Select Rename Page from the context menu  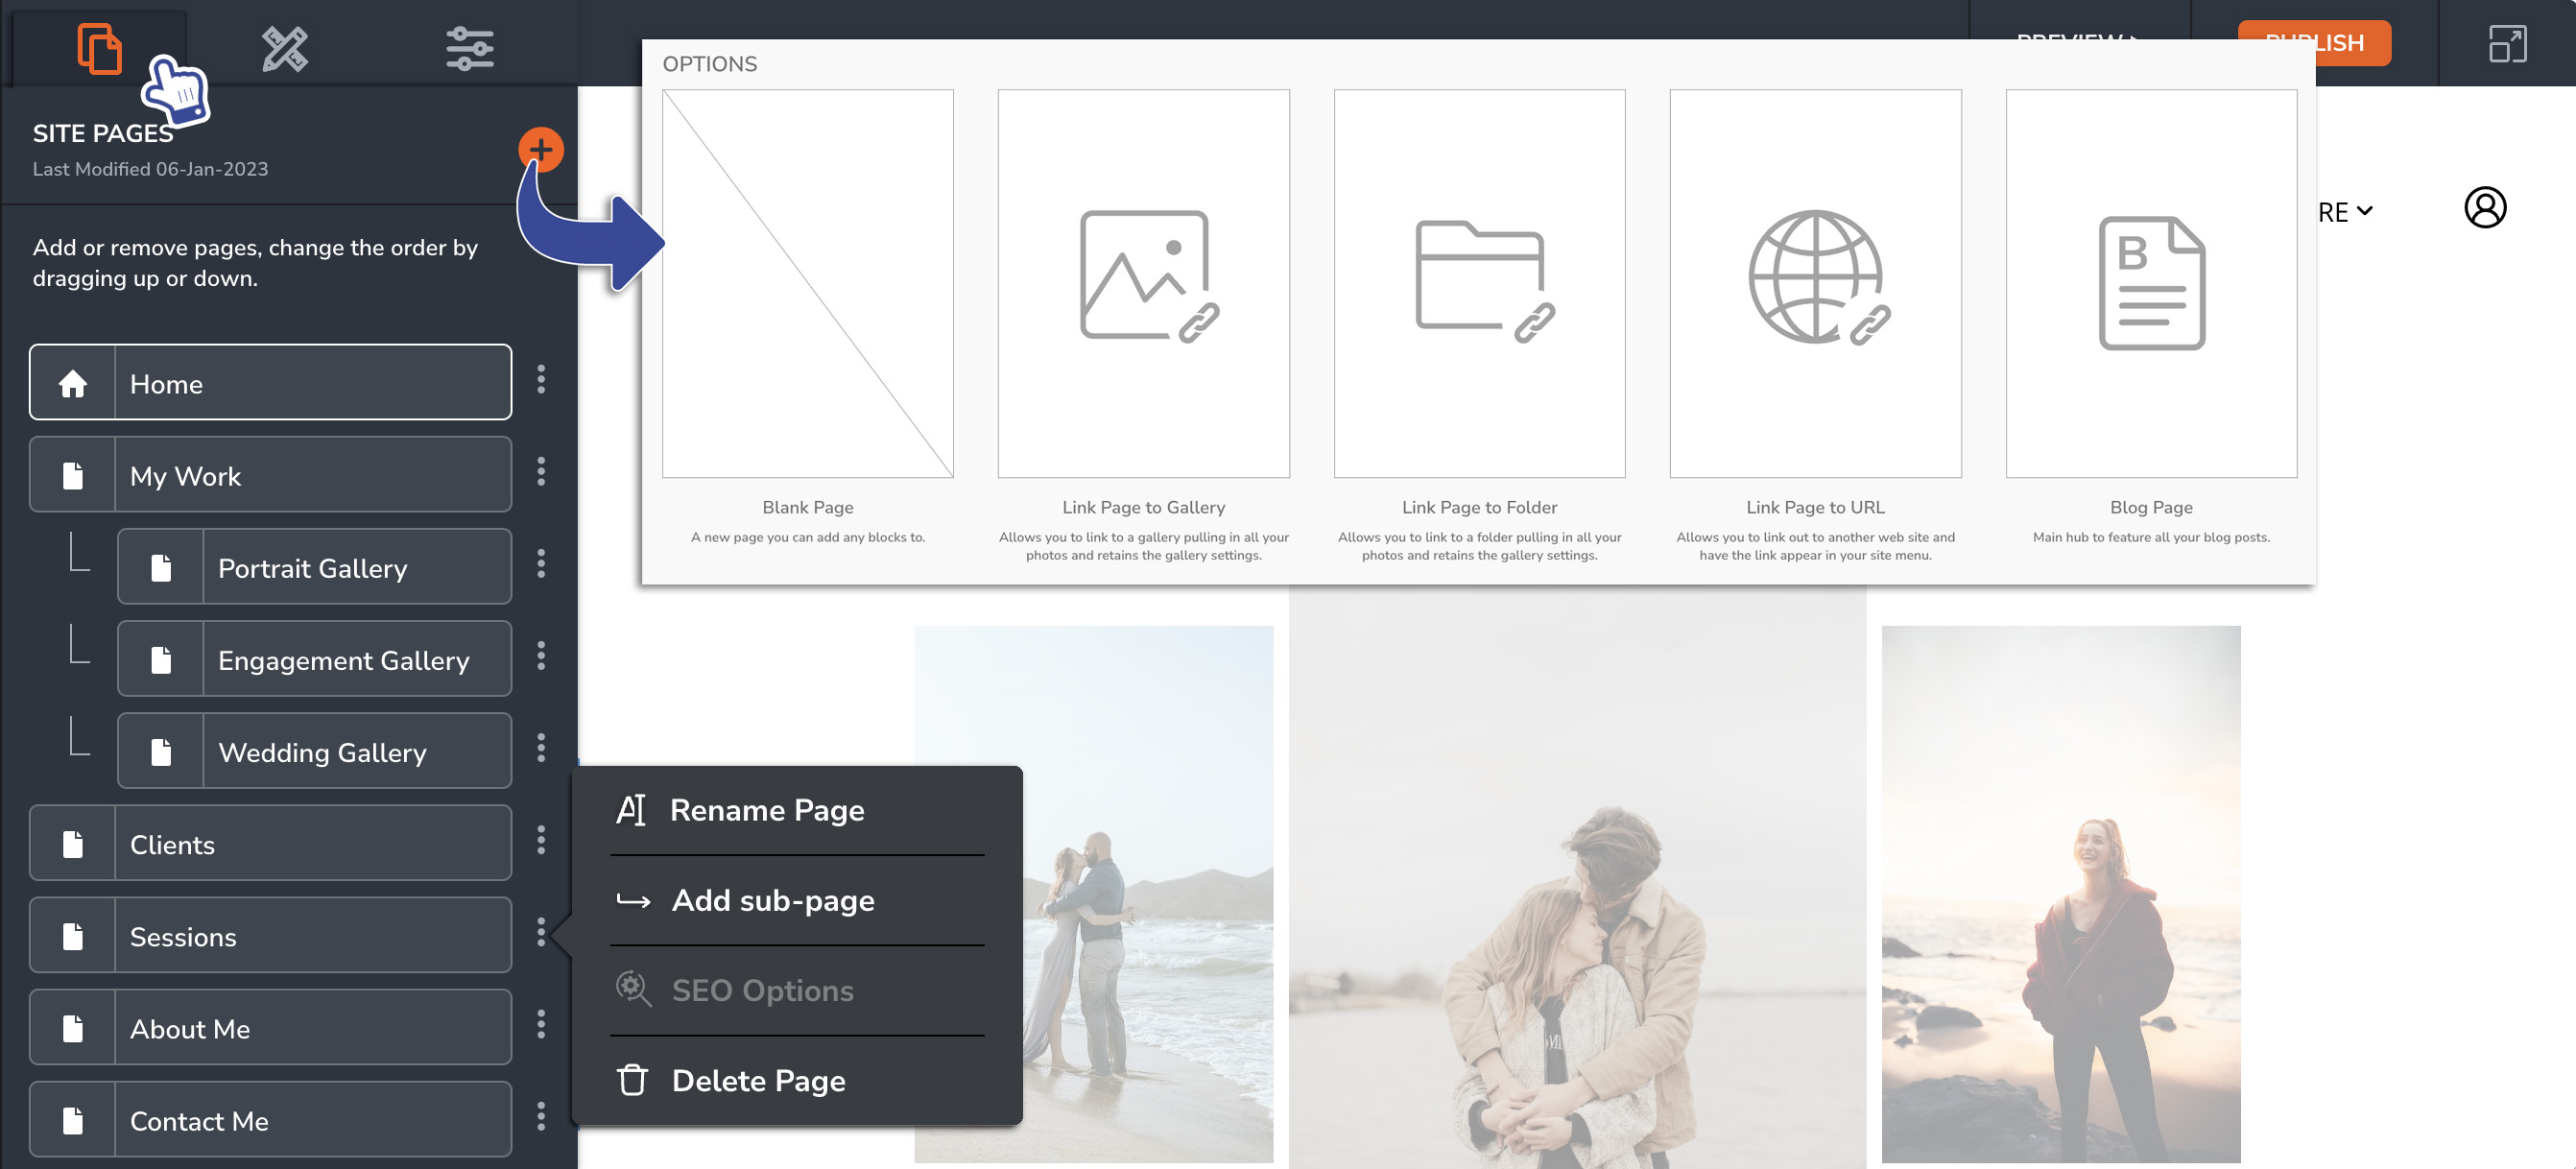pyautogui.click(x=768, y=810)
